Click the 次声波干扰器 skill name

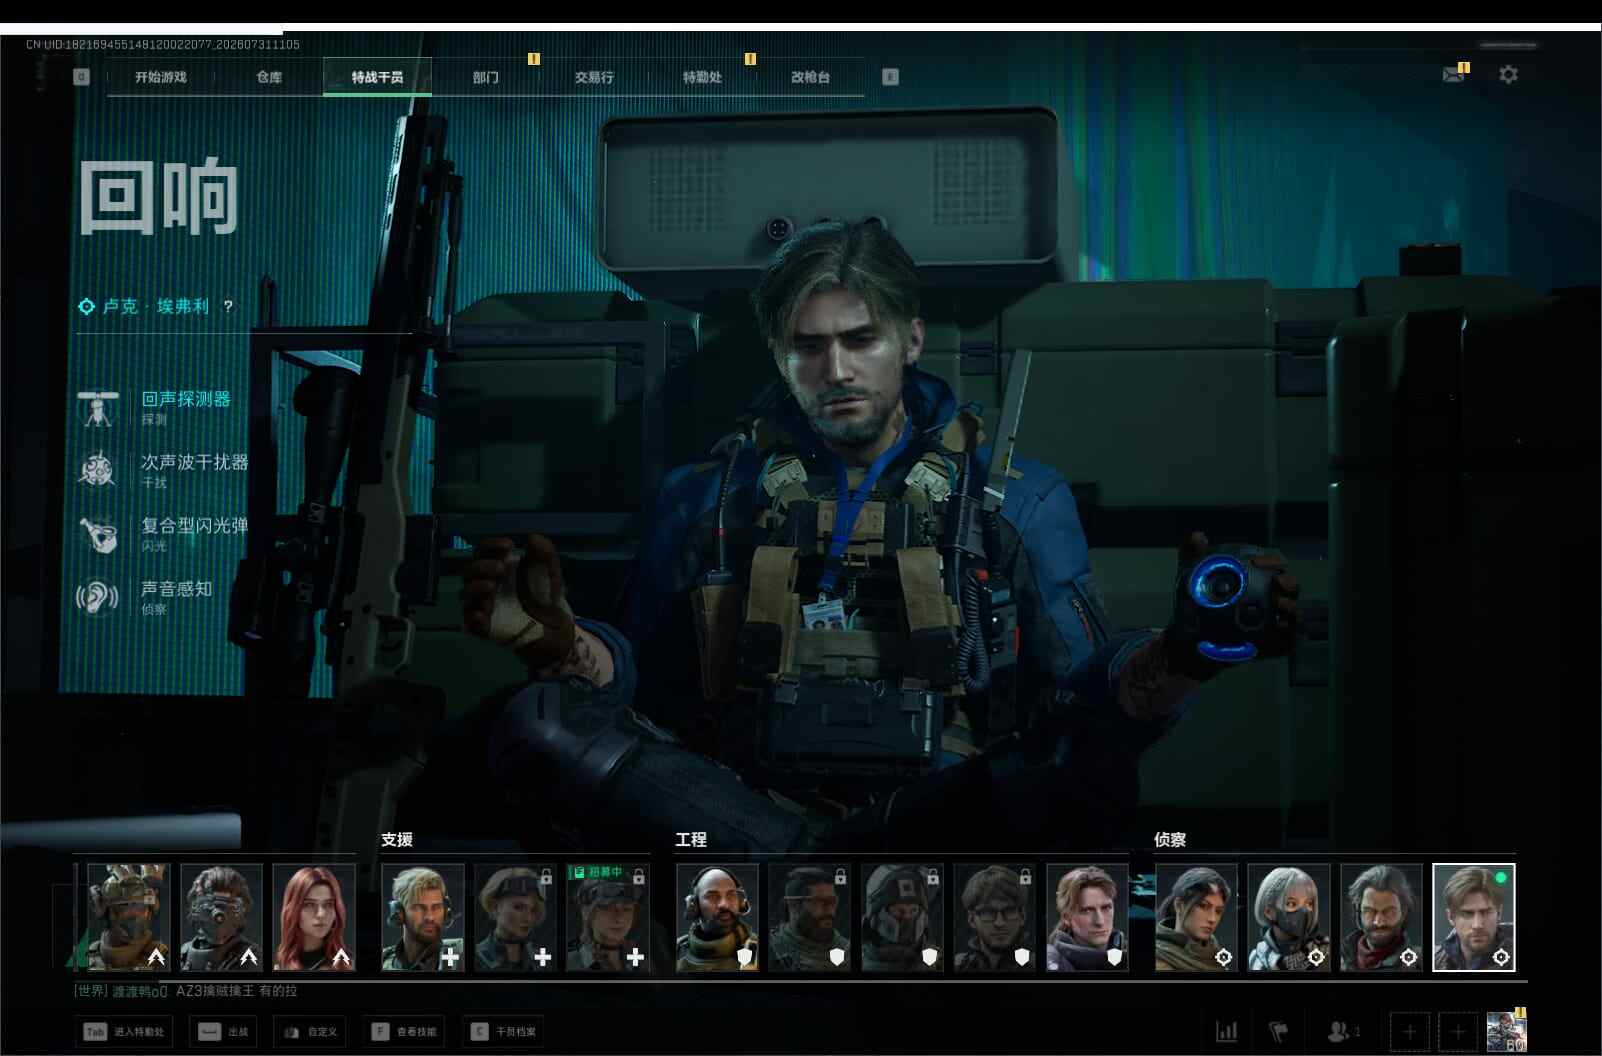click(x=194, y=462)
